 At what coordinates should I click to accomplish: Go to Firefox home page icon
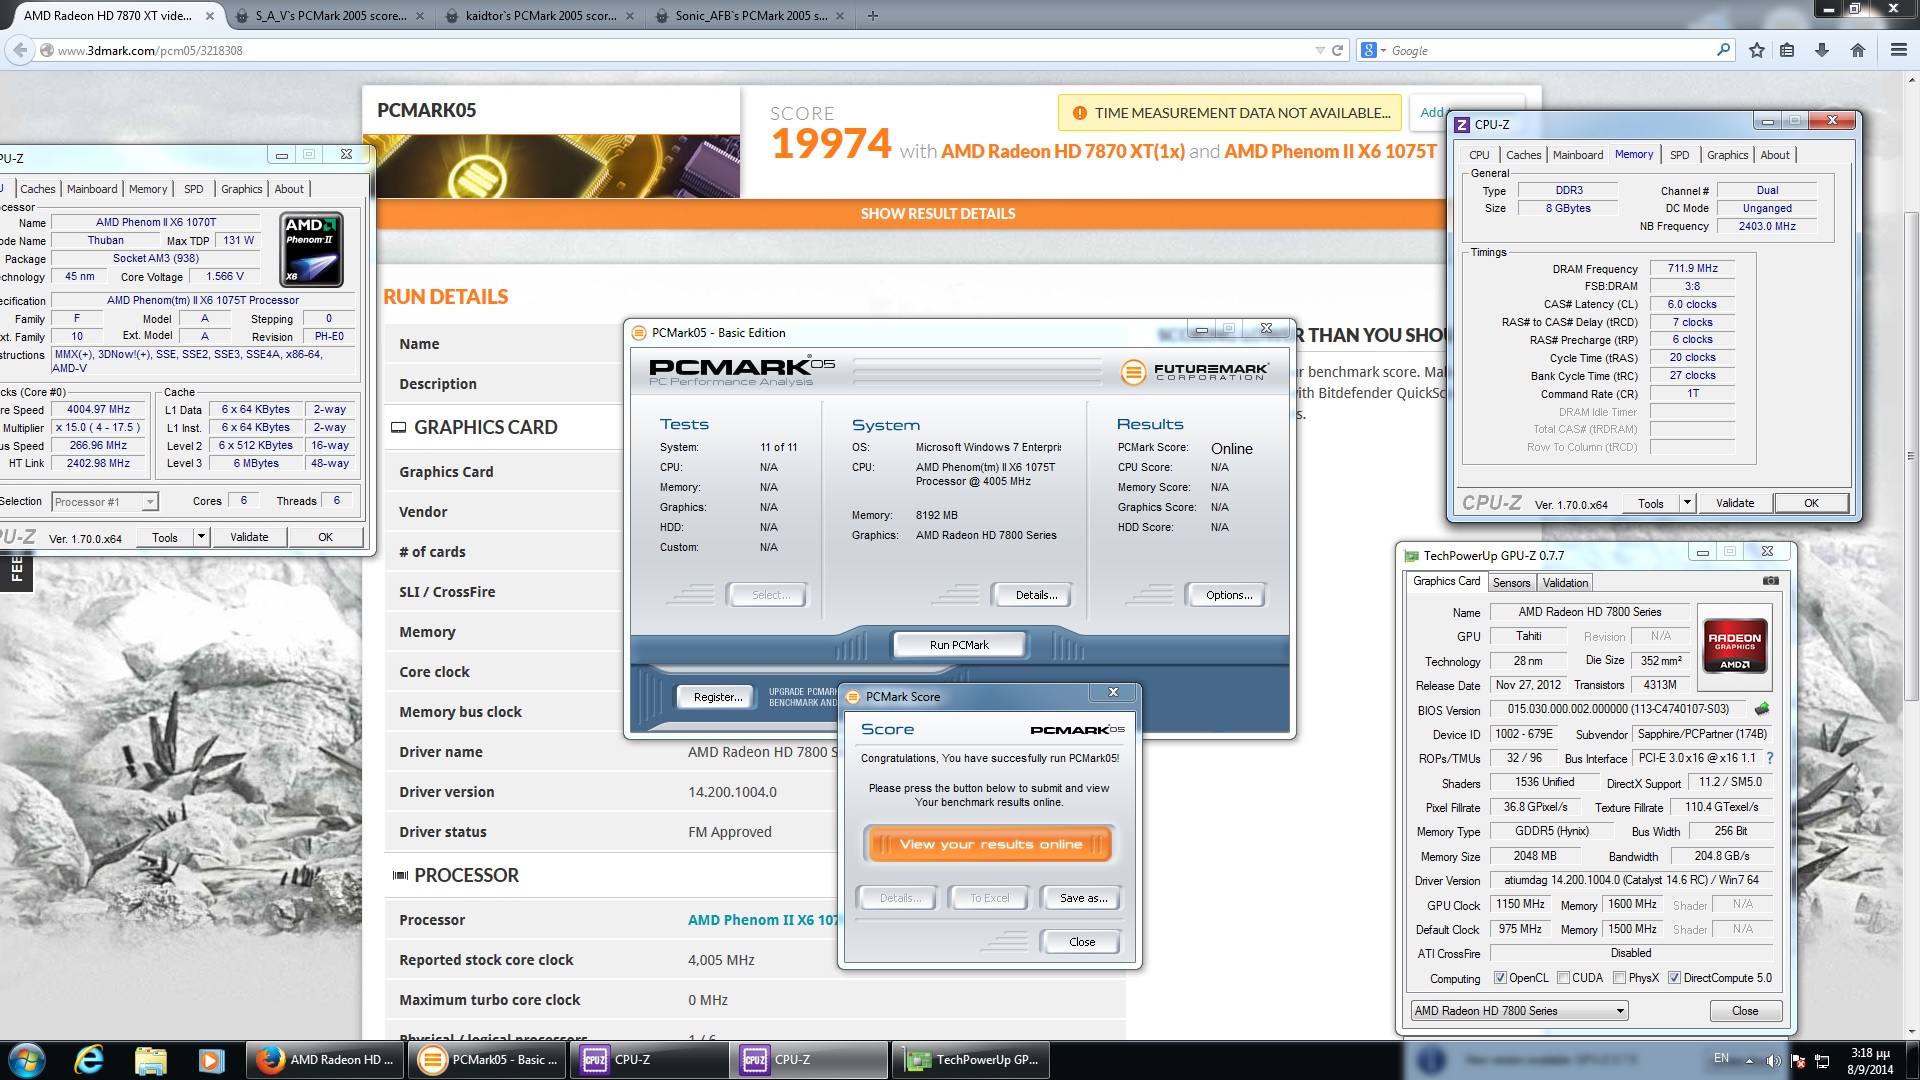pos(1858,50)
